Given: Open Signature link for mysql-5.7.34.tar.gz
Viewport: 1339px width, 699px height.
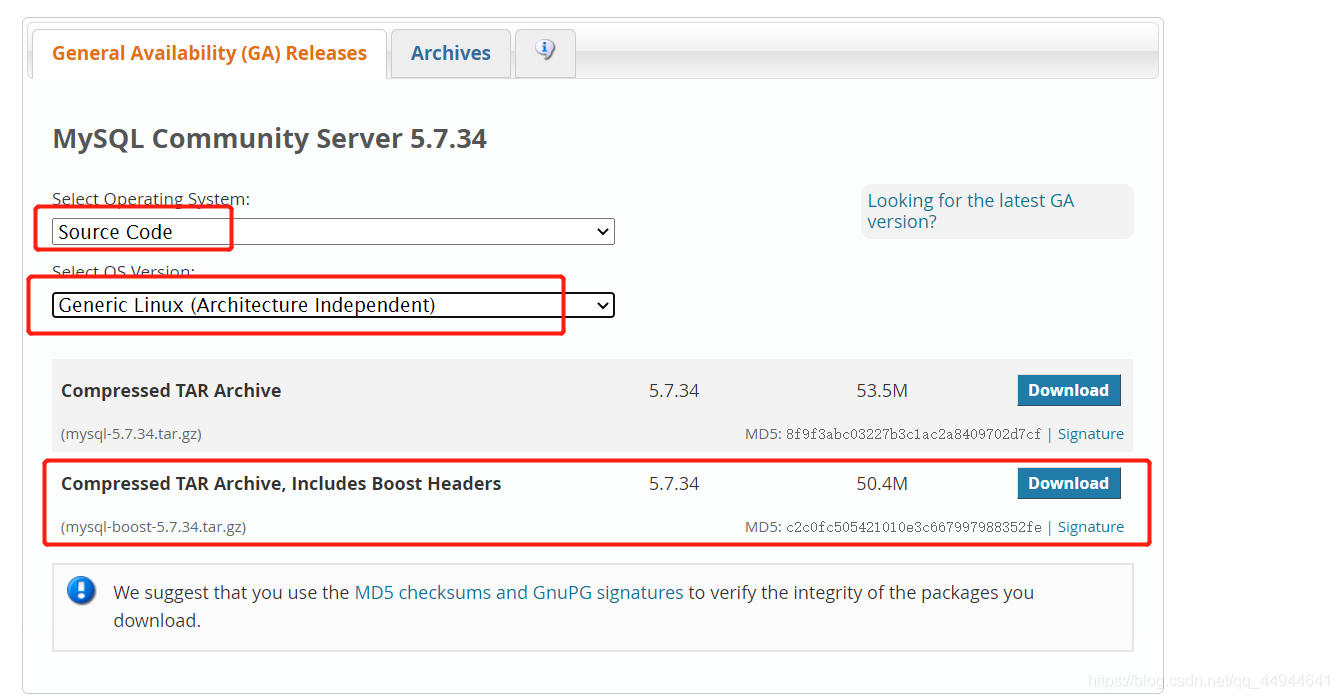Looking at the screenshot, I should pyautogui.click(x=1091, y=434).
